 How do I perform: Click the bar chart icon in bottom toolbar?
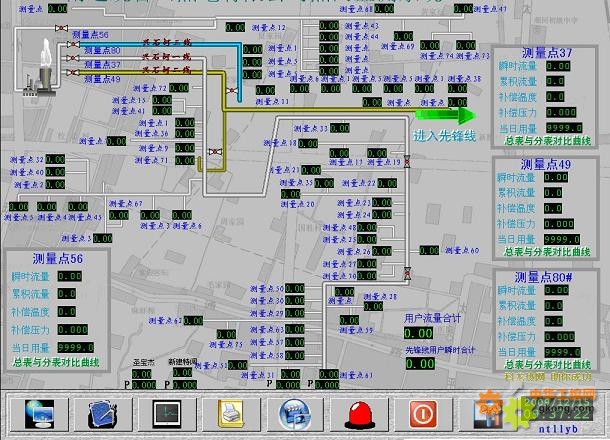(x=489, y=415)
